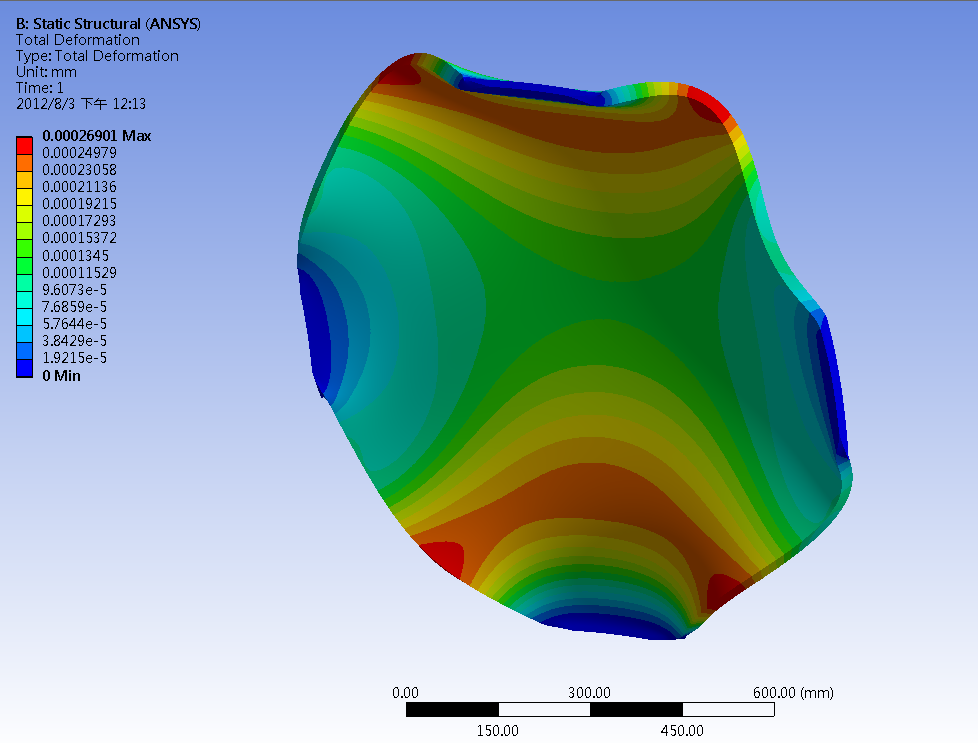978x743 pixels.
Task: Click the 1.9215e-5 legend value
Action: 75,358
